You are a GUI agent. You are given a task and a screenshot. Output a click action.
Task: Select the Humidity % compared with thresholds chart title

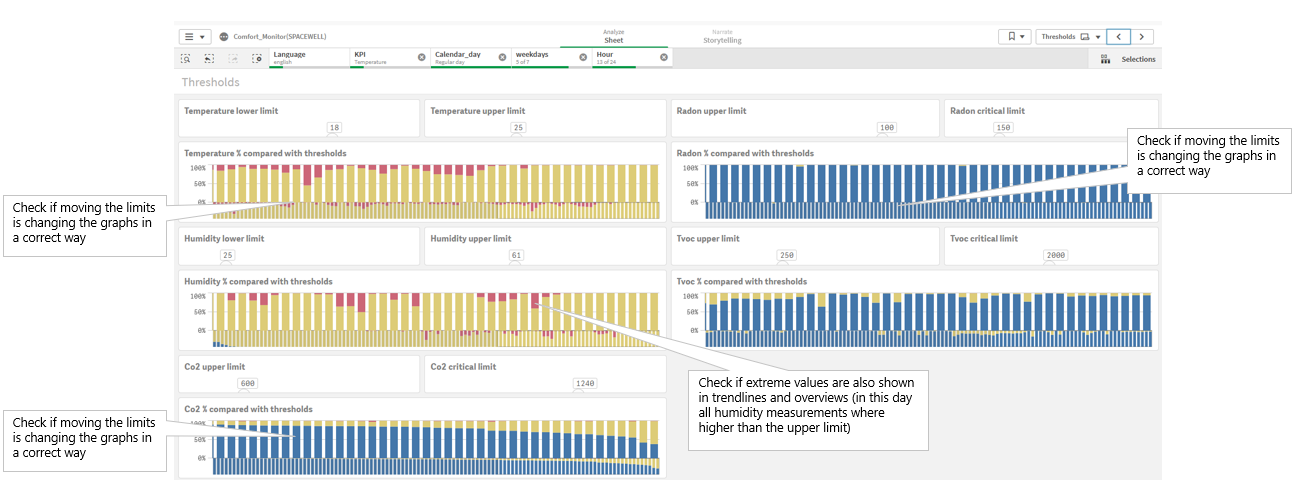click(258, 282)
